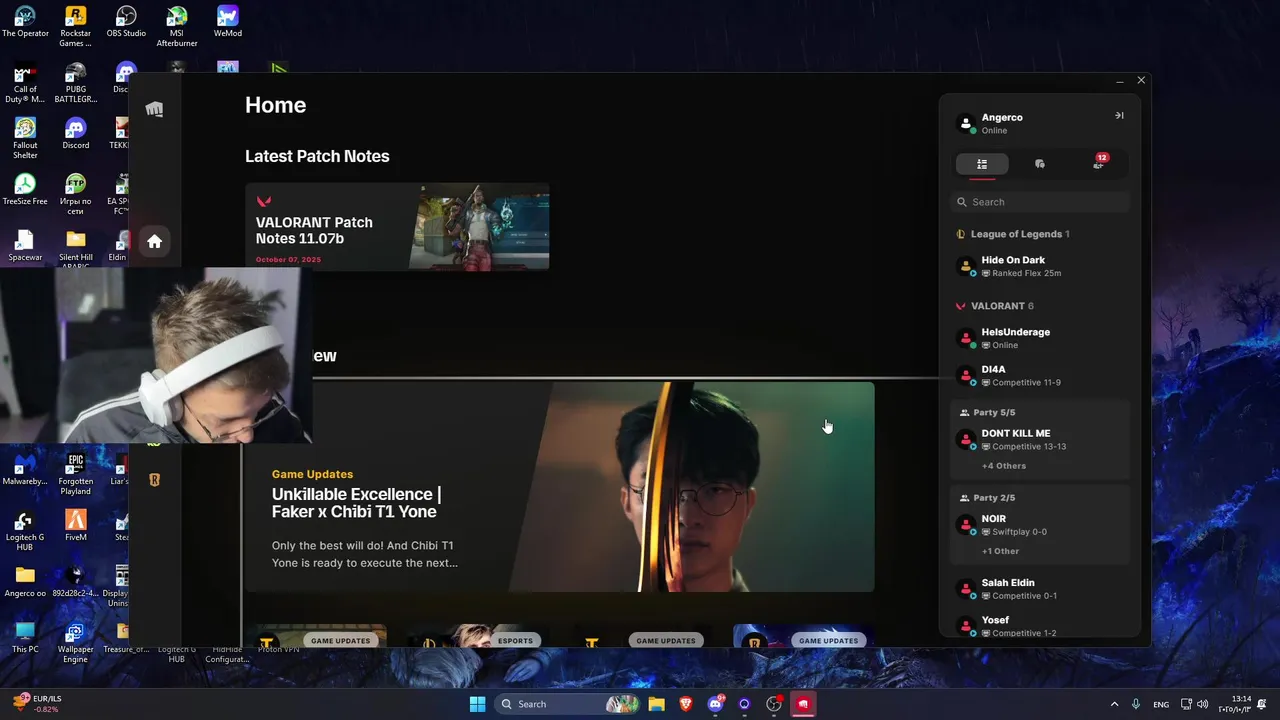Open OBS Studio desktop shortcut

point(126,22)
